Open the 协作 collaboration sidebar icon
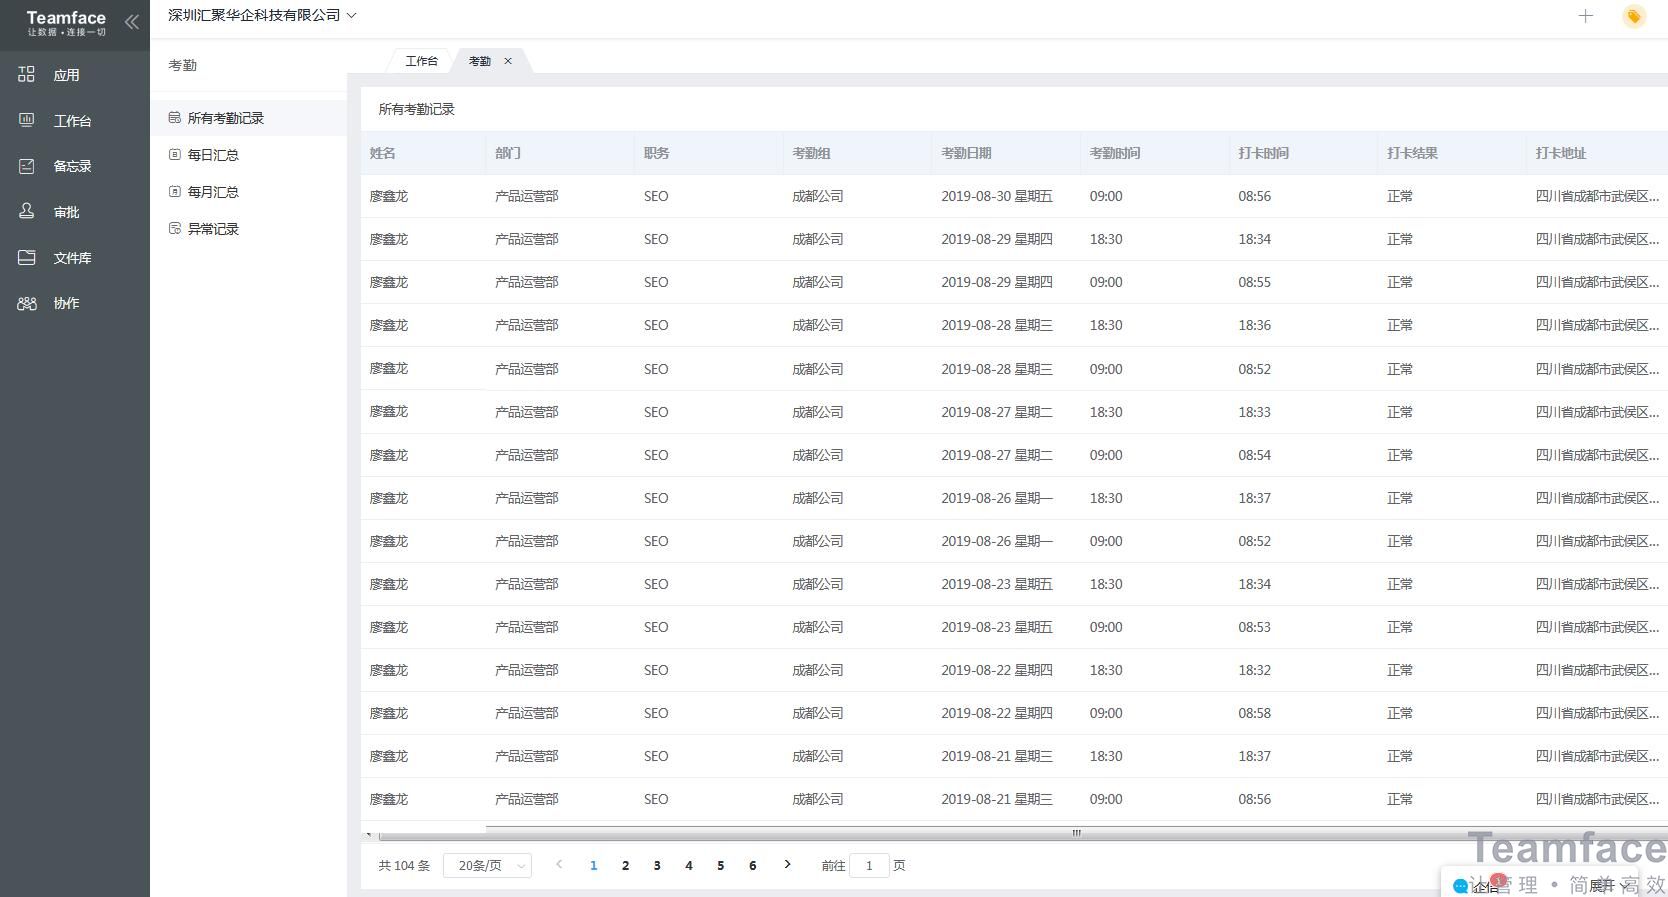Screen dimensions: 1668x897 (x=27, y=303)
